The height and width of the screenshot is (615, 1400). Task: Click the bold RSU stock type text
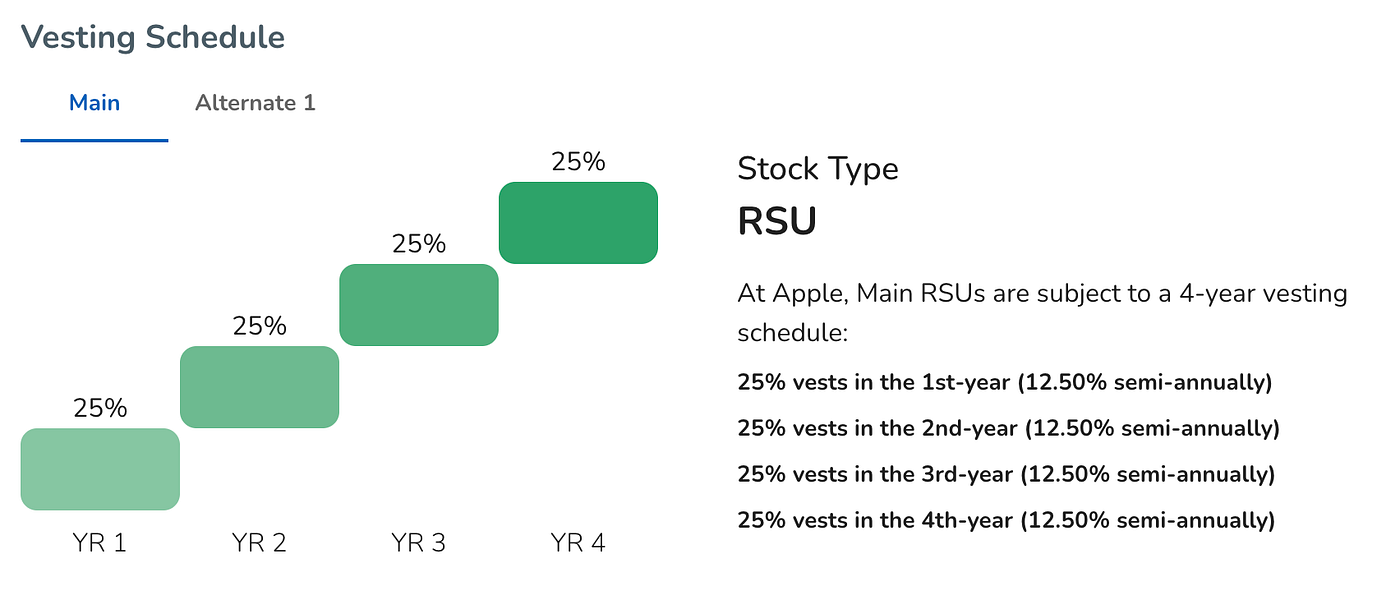[777, 222]
